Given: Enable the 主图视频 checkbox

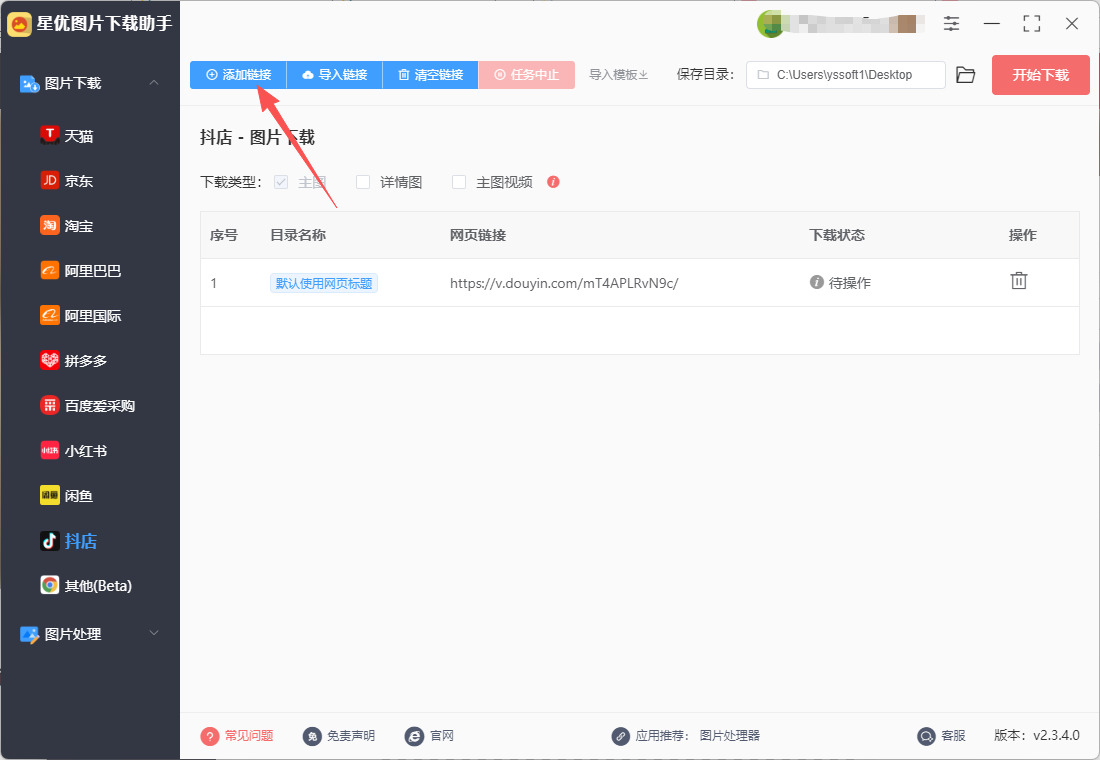Looking at the screenshot, I should (459, 182).
